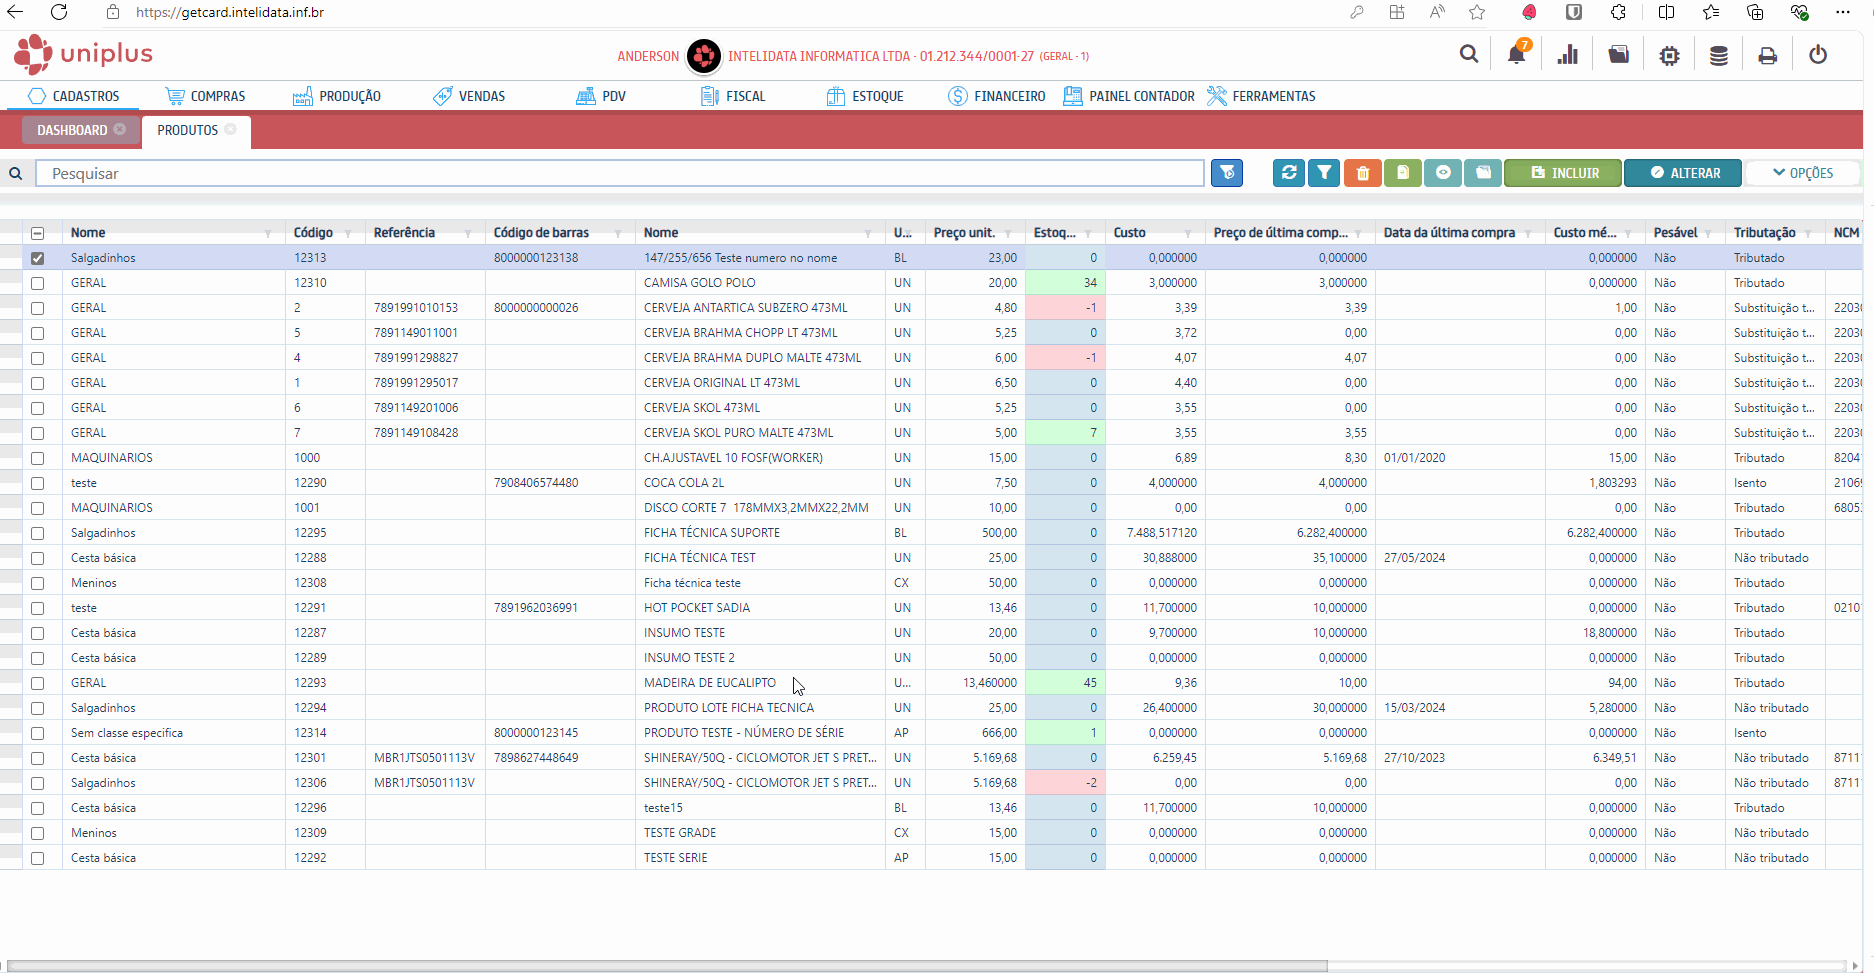Open filter arrow on Preço unit. column

point(1008,233)
